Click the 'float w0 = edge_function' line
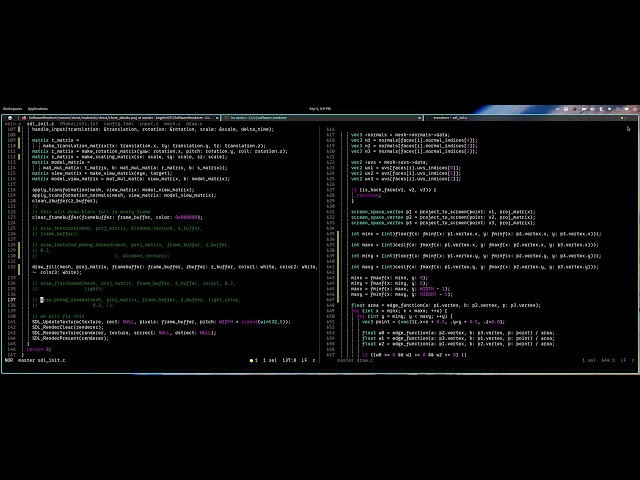This screenshot has width=640, height=480. coord(458,333)
